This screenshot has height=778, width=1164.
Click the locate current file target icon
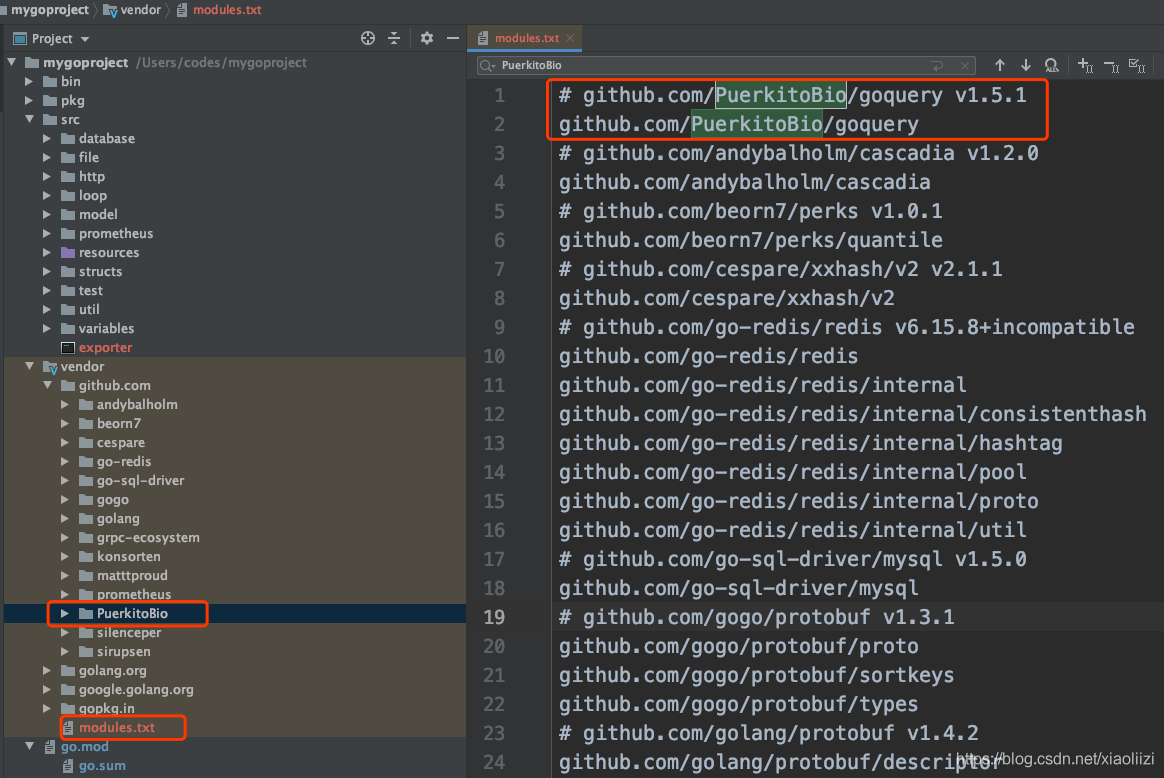click(x=367, y=38)
